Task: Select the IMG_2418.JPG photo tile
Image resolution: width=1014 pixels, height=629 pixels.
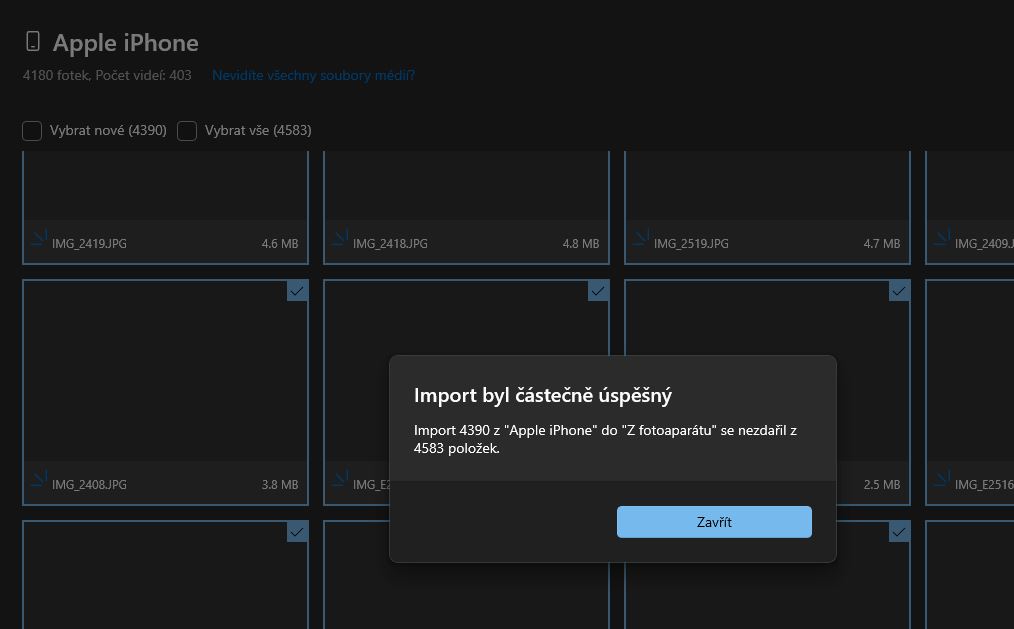Action: (x=466, y=190)
